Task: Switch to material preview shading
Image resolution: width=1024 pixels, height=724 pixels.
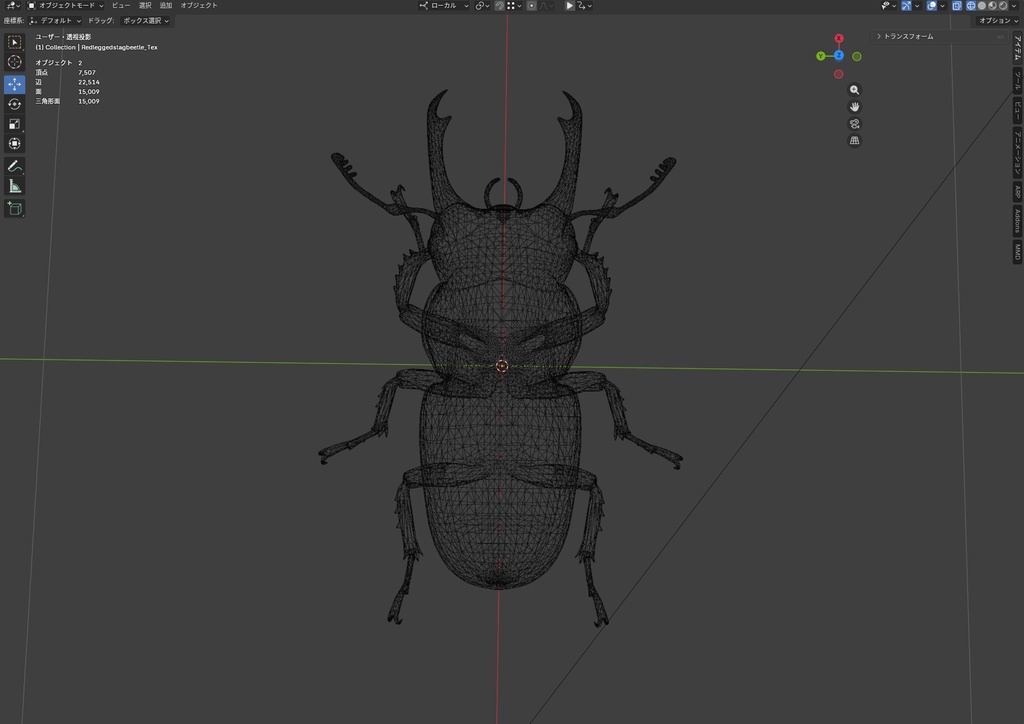Action: click(992, 6)
